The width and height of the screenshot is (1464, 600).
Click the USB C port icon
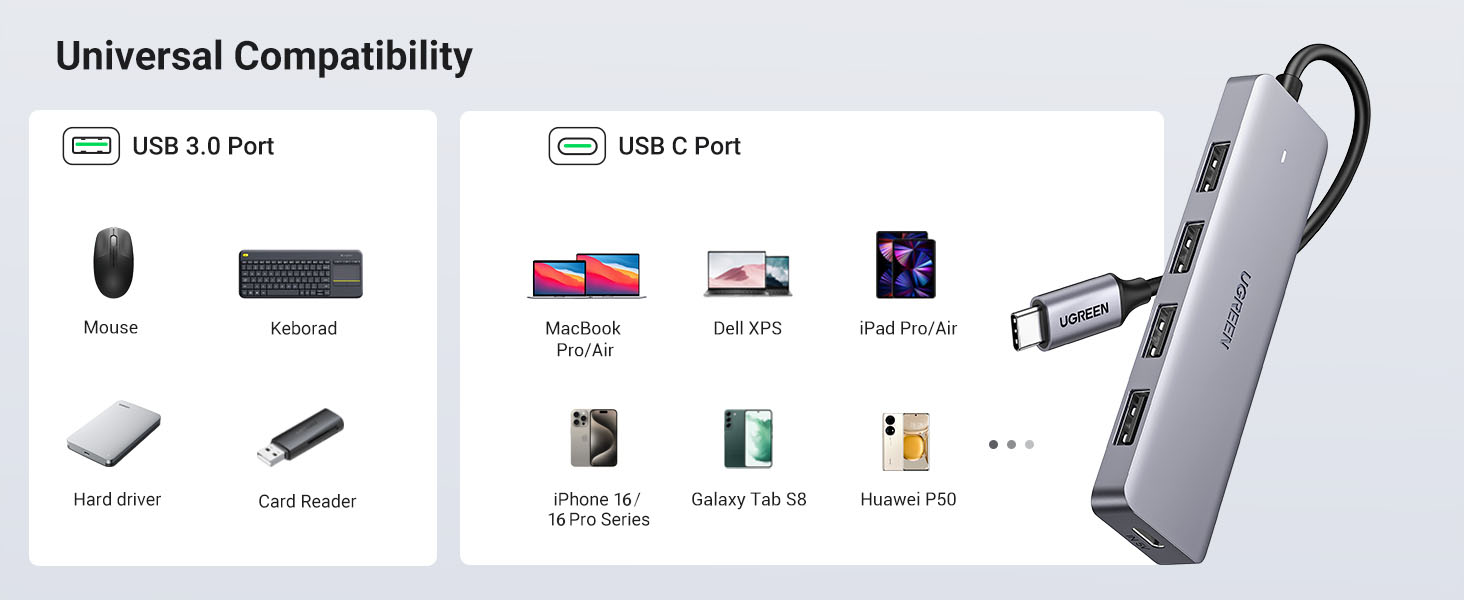coord(577,146)
